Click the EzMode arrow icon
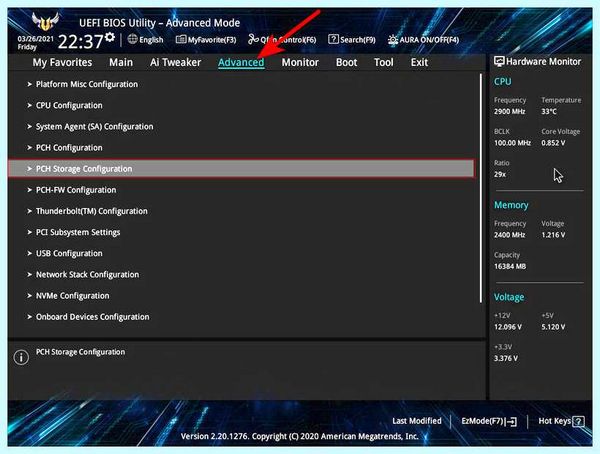 coord(512,421)
